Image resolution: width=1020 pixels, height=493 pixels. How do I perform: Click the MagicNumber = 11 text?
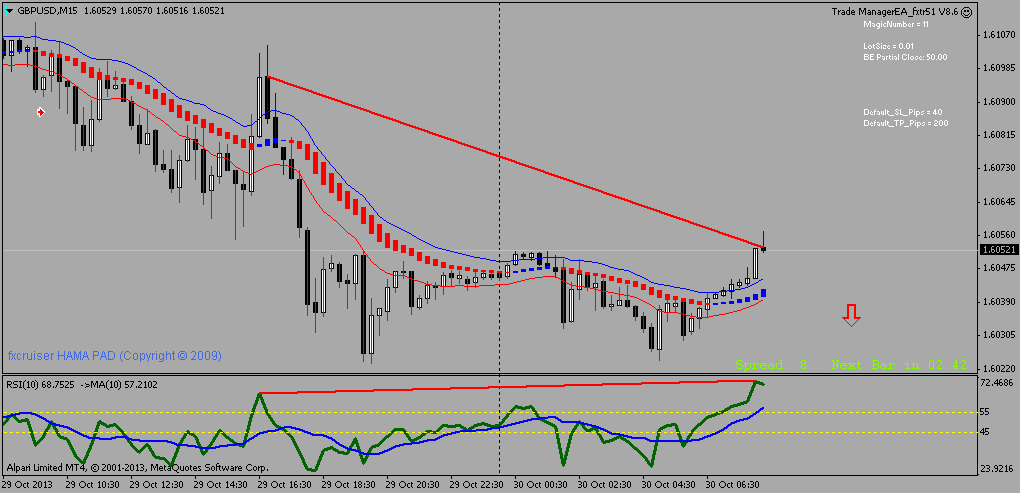click(896, 24)
